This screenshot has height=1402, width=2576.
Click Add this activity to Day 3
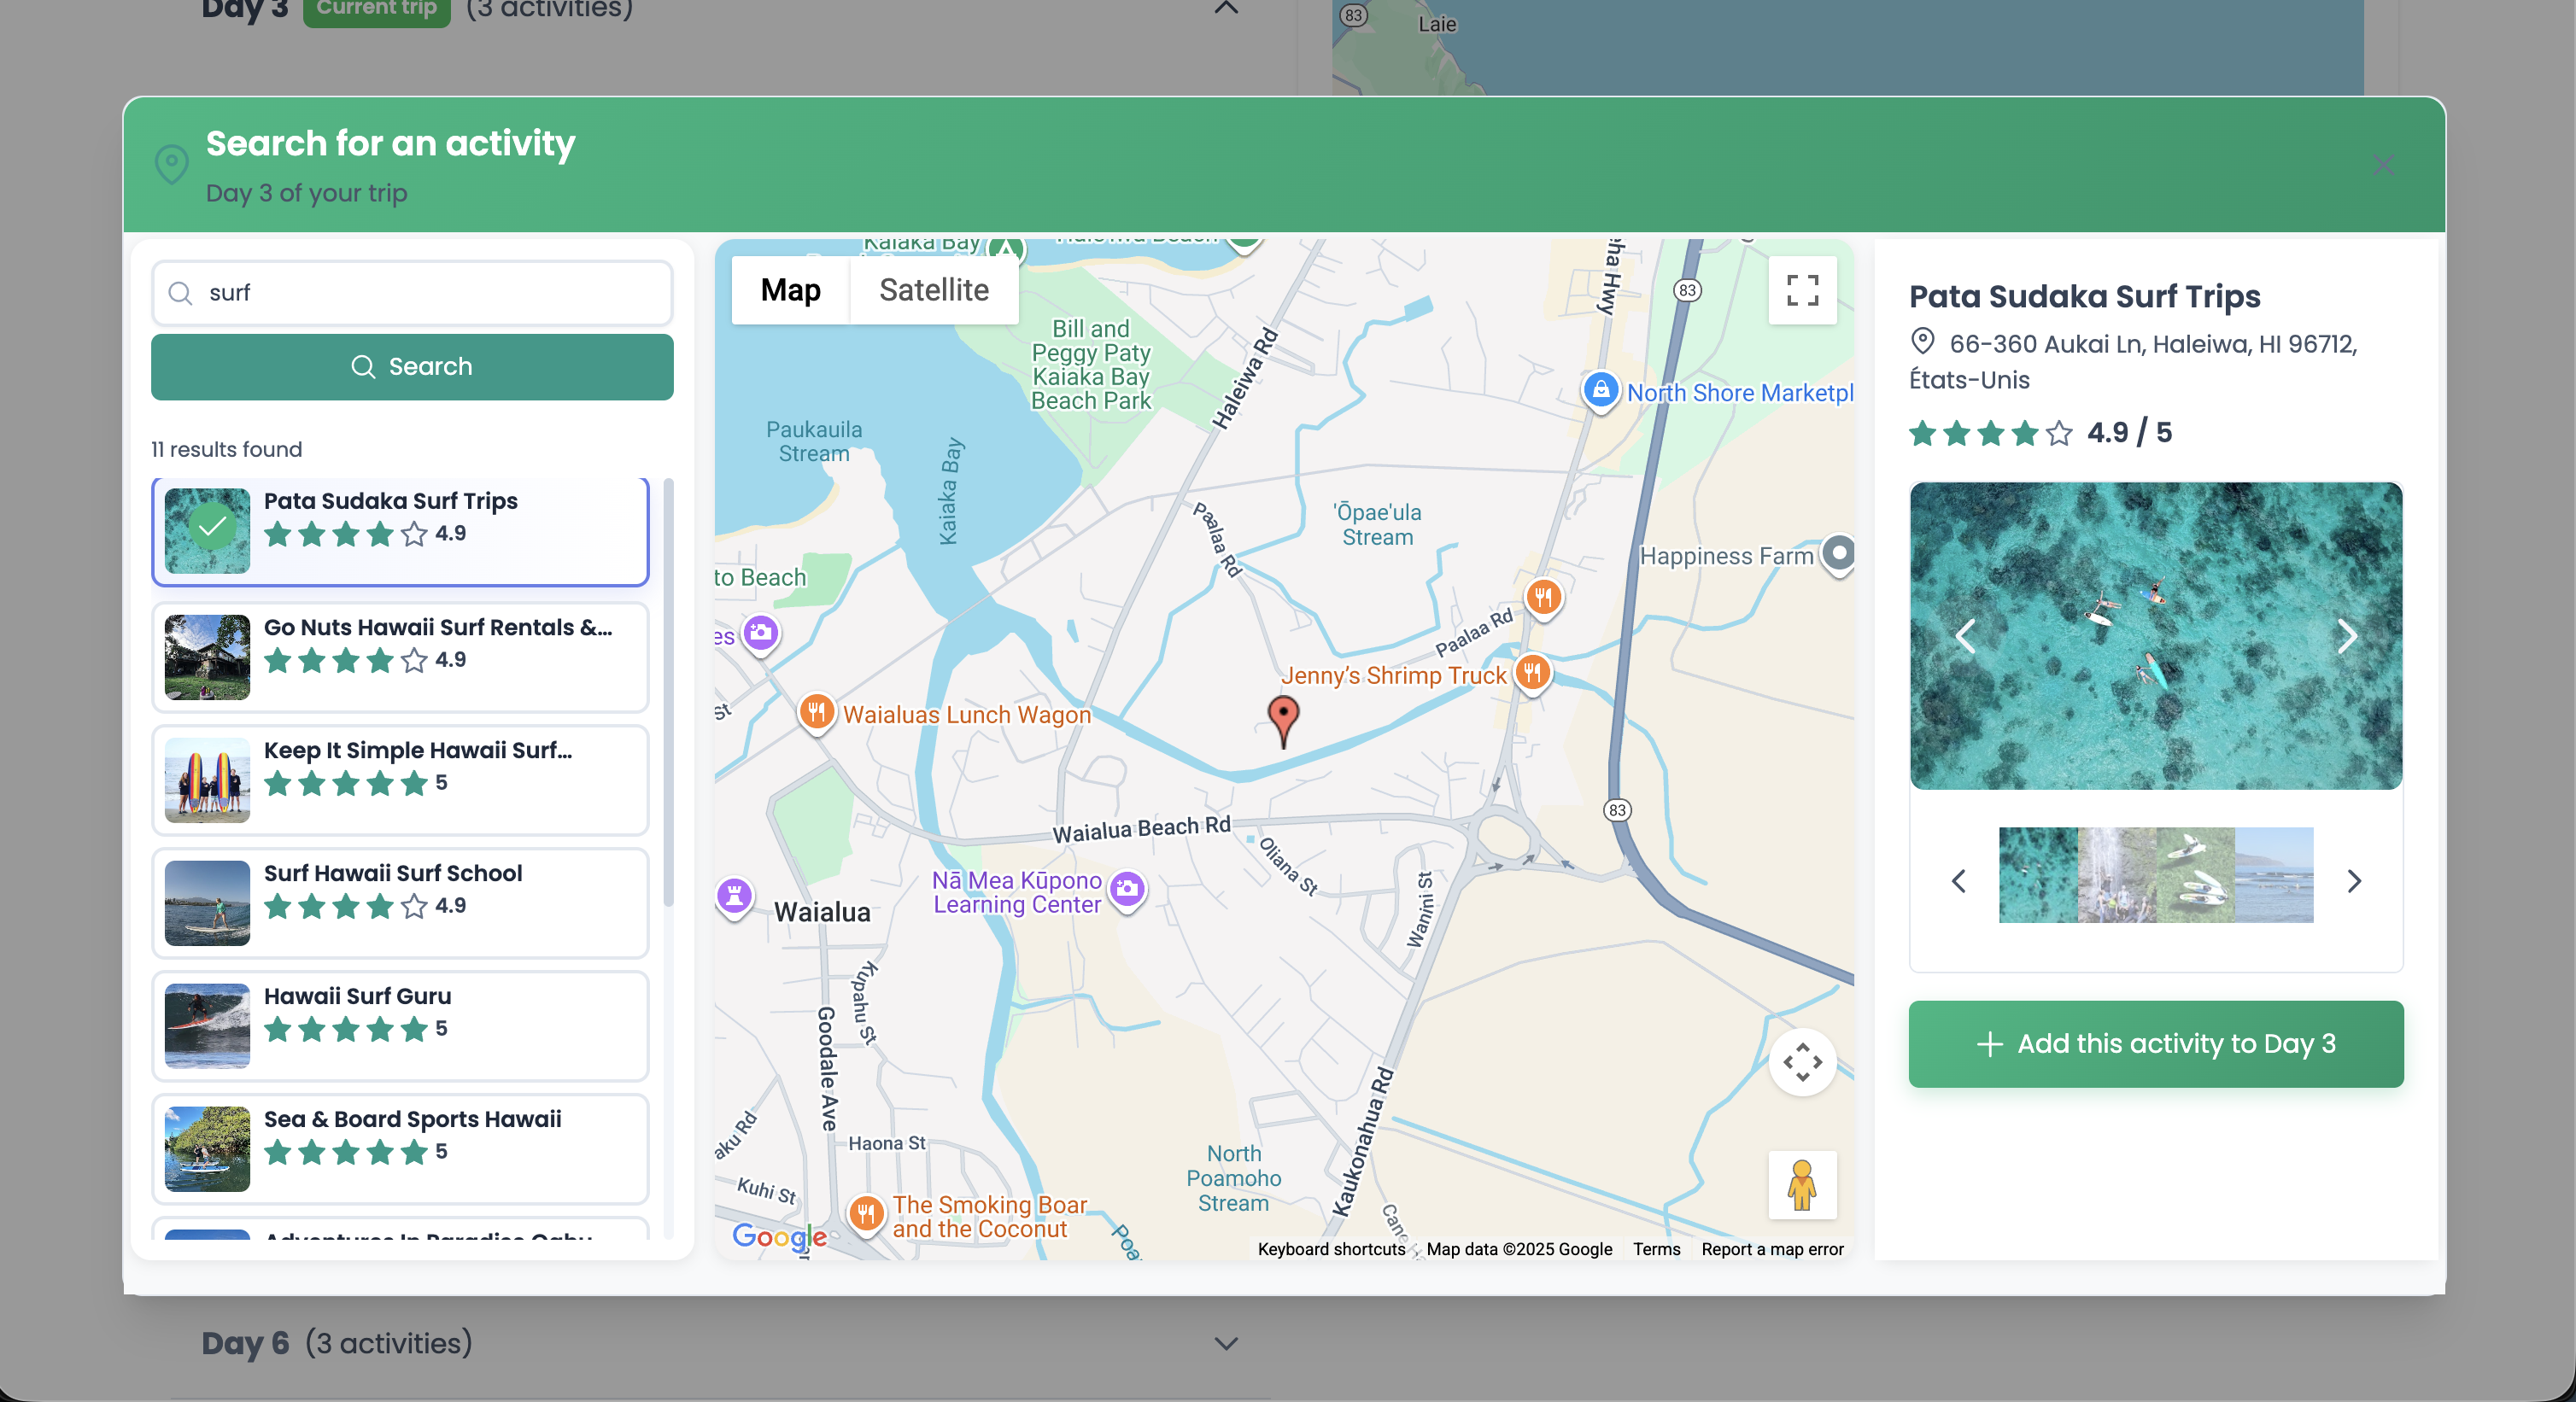(2155, 1043)
